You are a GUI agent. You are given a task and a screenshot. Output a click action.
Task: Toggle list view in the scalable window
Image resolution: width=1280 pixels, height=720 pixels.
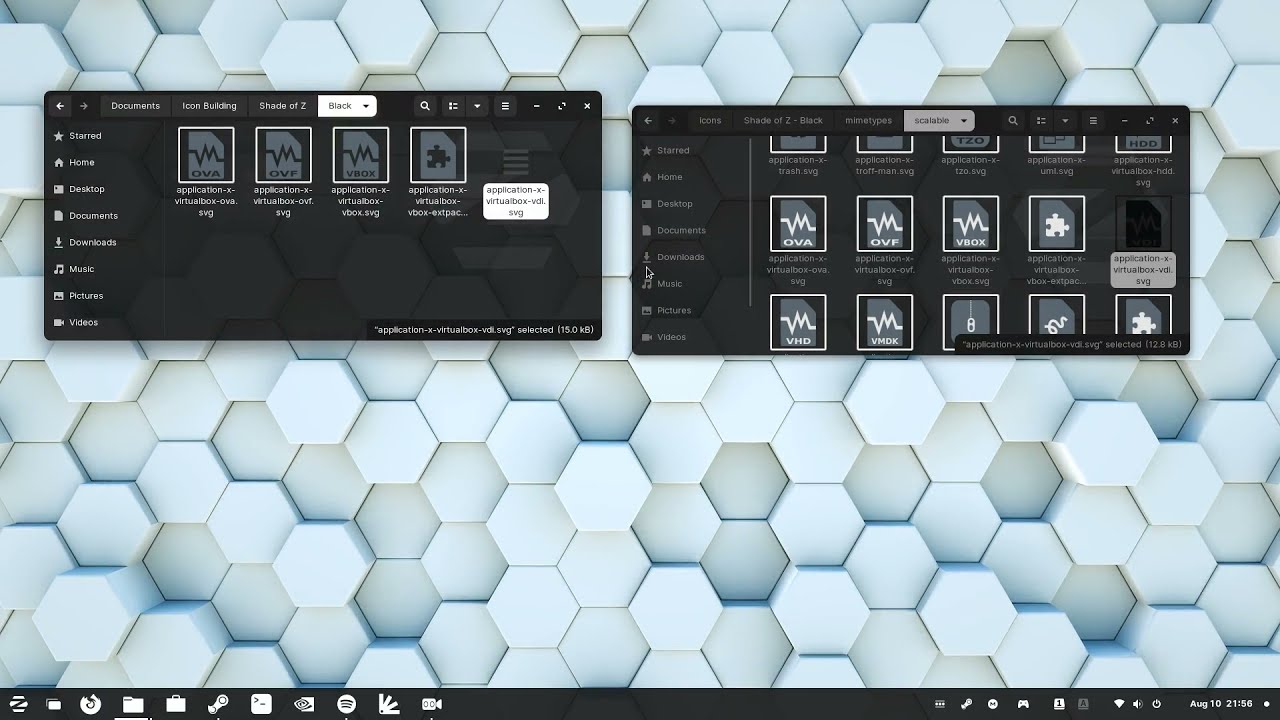click(1041, 121)
